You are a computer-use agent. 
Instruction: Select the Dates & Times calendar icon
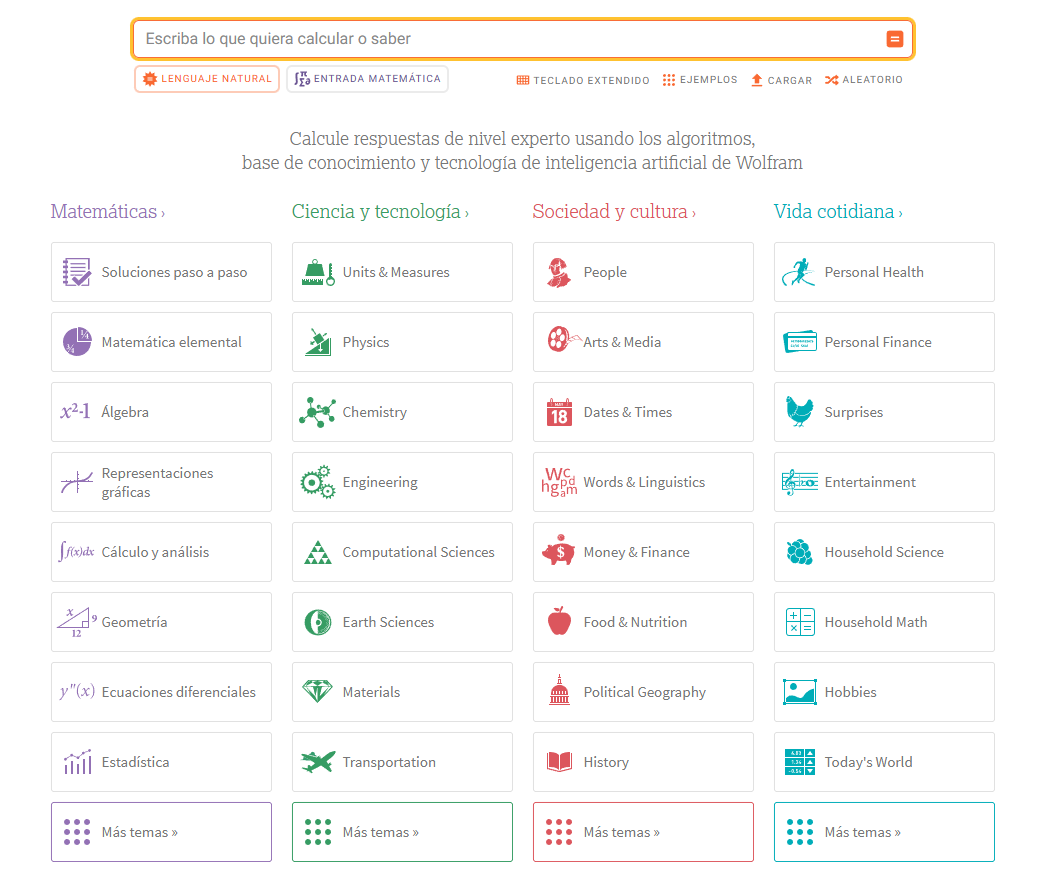coord(558,412)
